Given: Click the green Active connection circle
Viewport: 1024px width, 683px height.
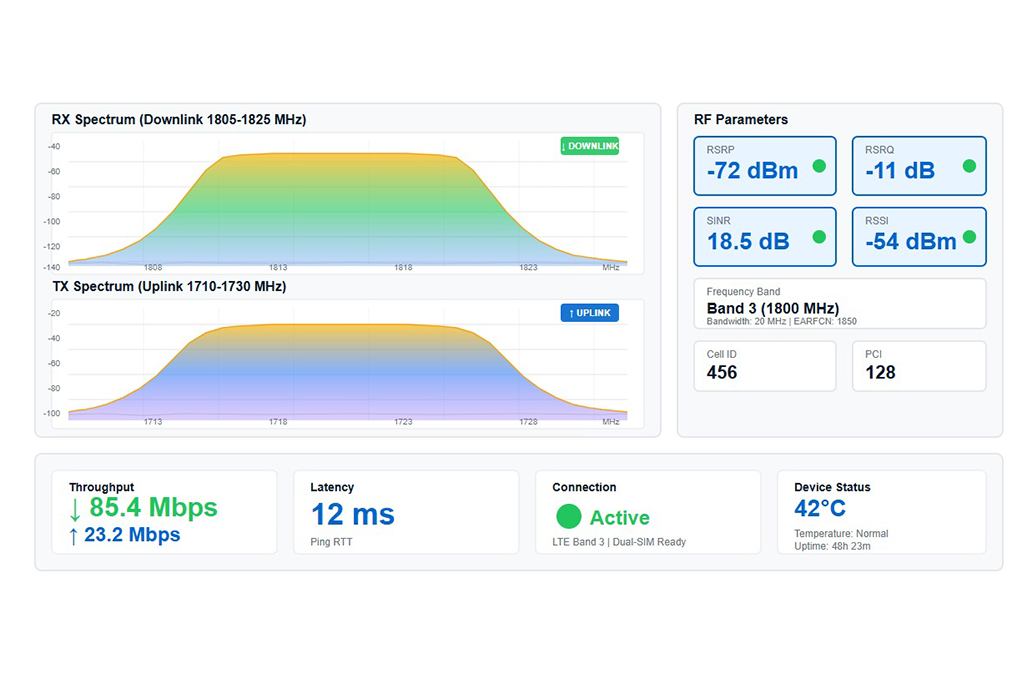Looking at the screenshot, I should point(568,517).
